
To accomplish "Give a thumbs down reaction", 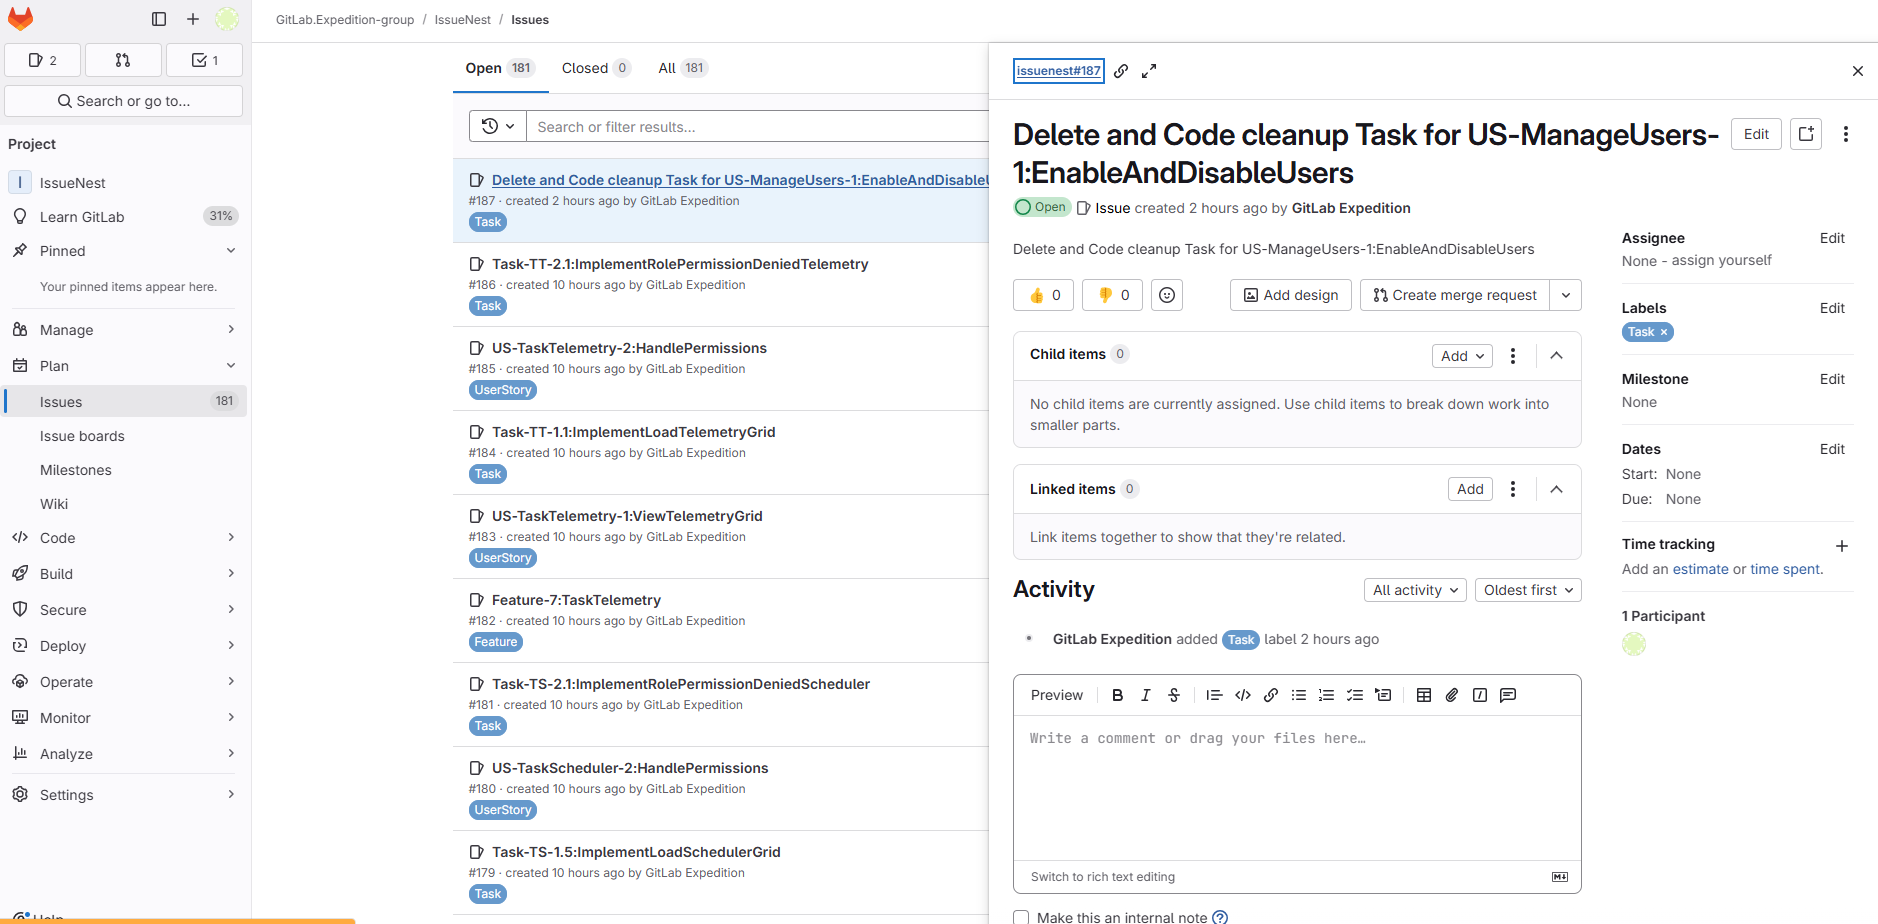I will [1113, 295].
